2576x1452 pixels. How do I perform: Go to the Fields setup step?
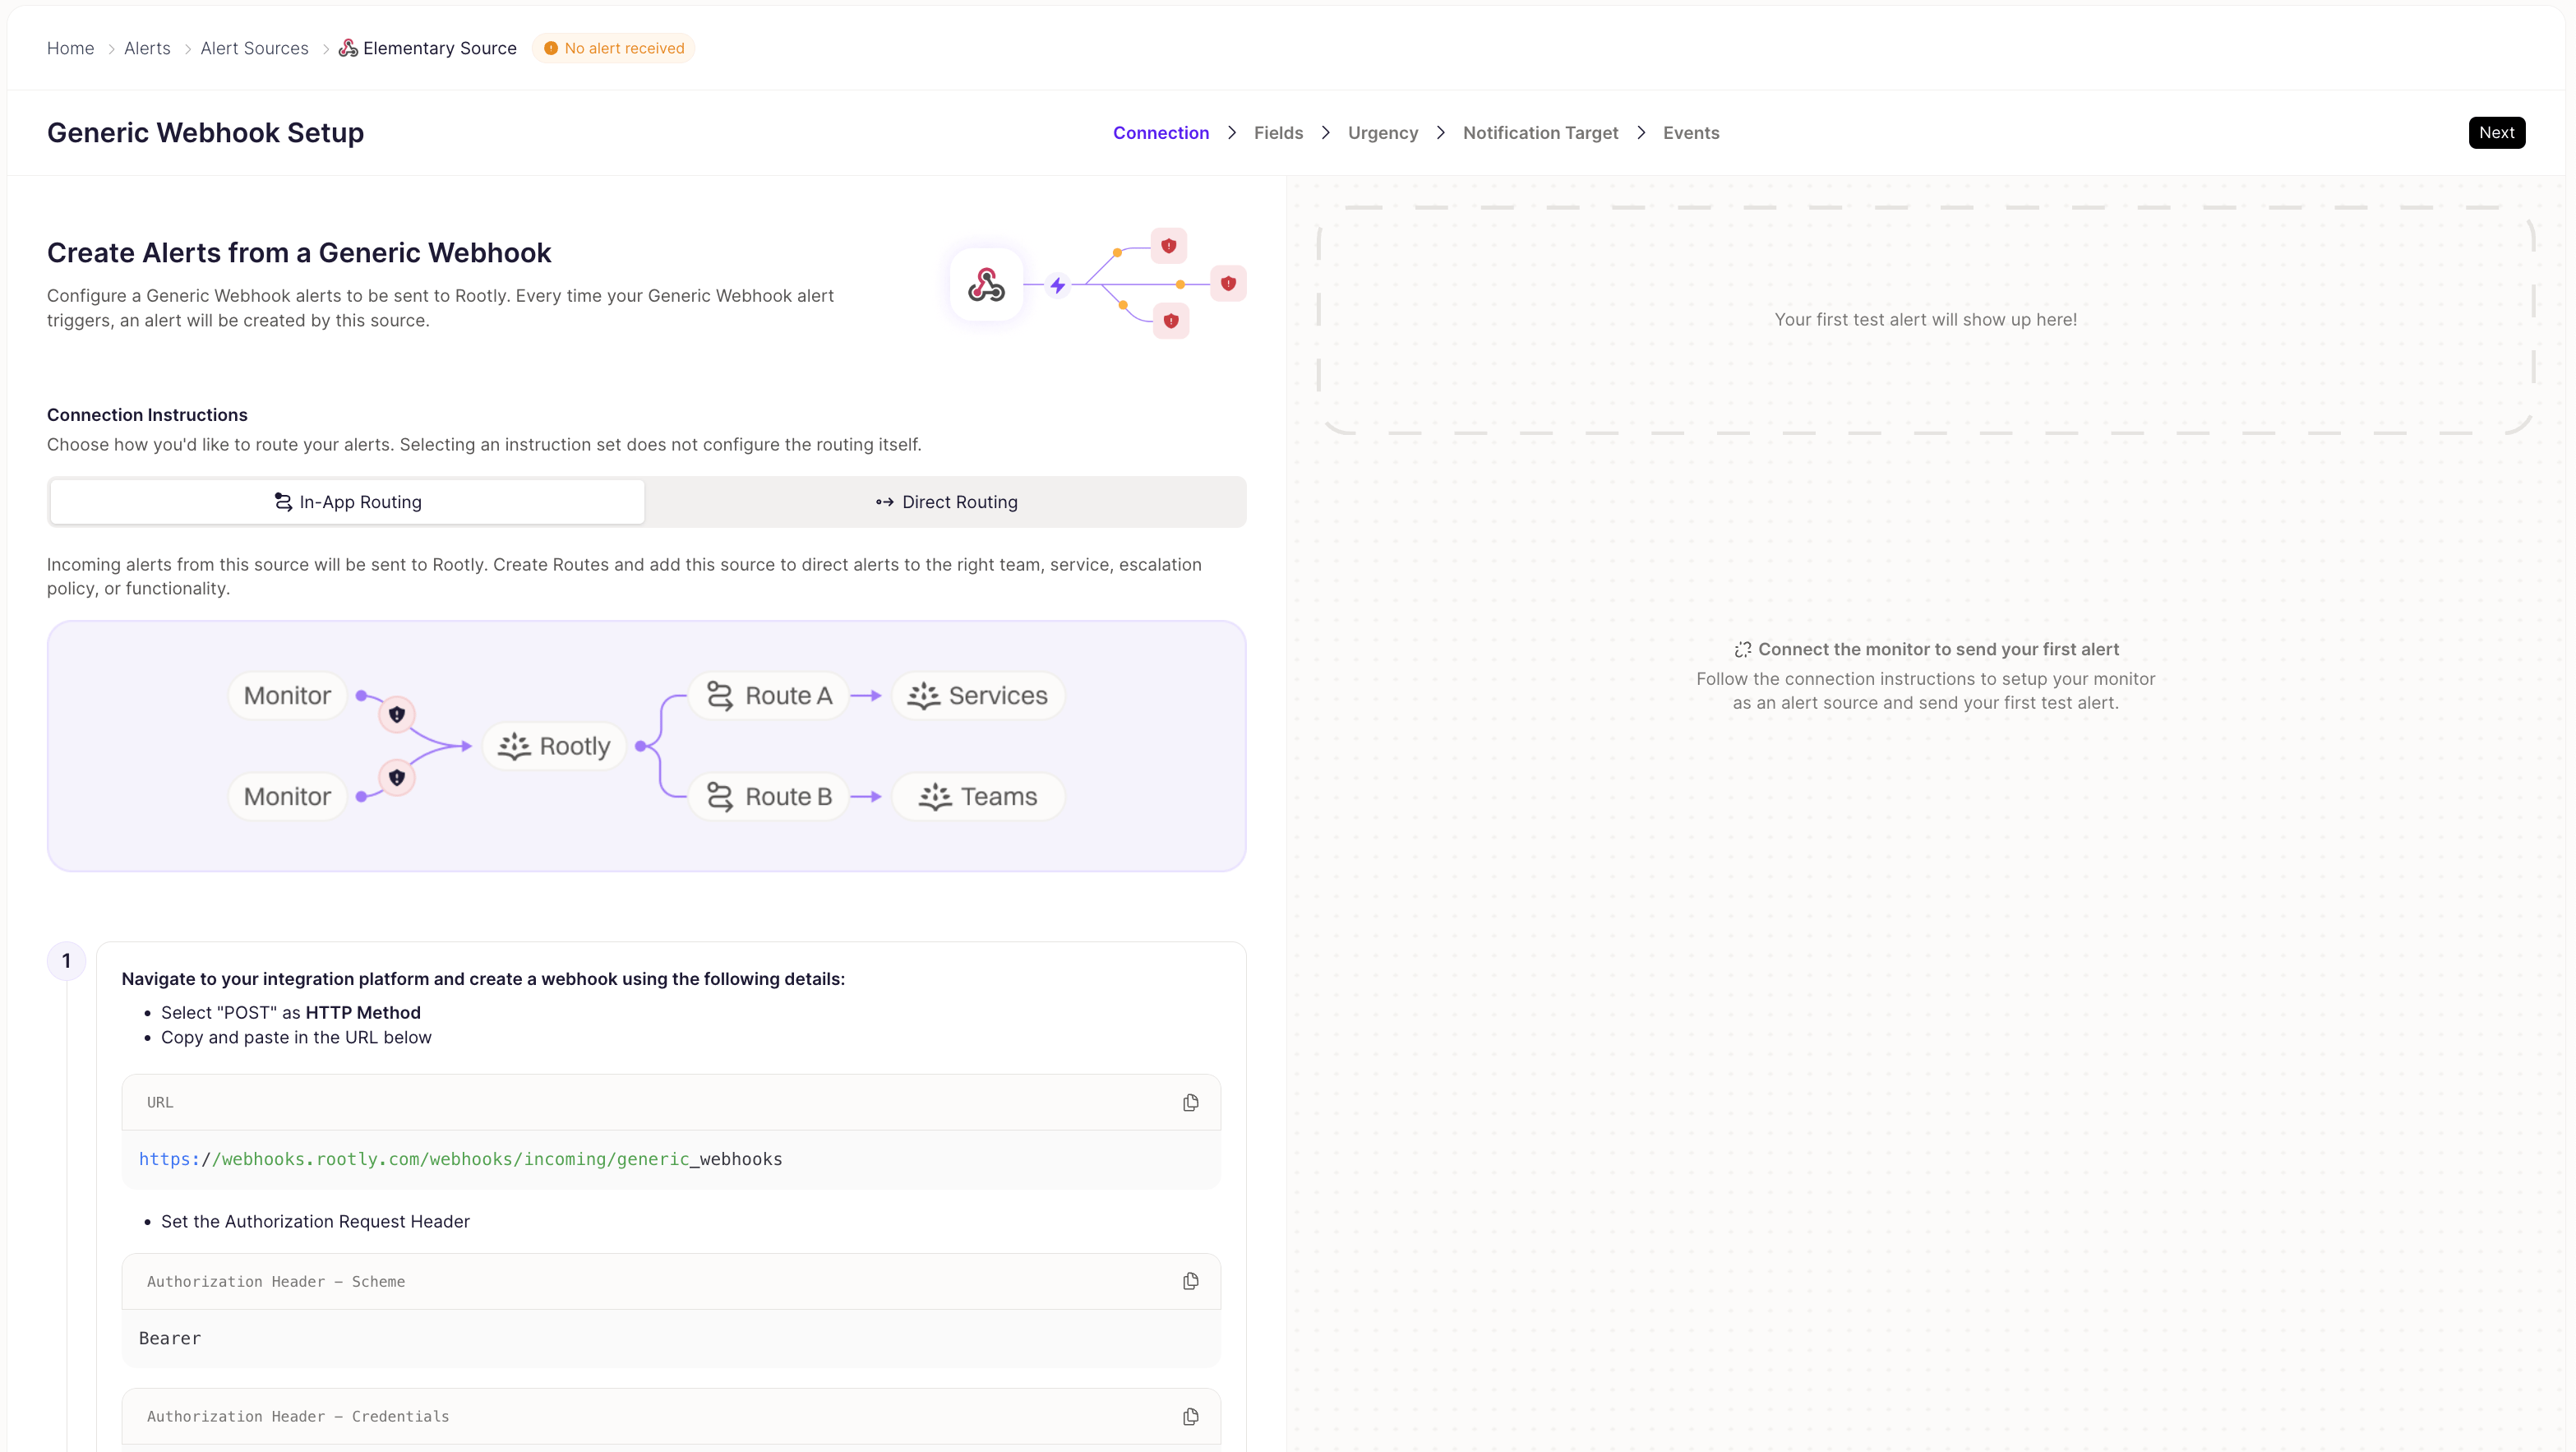1278,133
